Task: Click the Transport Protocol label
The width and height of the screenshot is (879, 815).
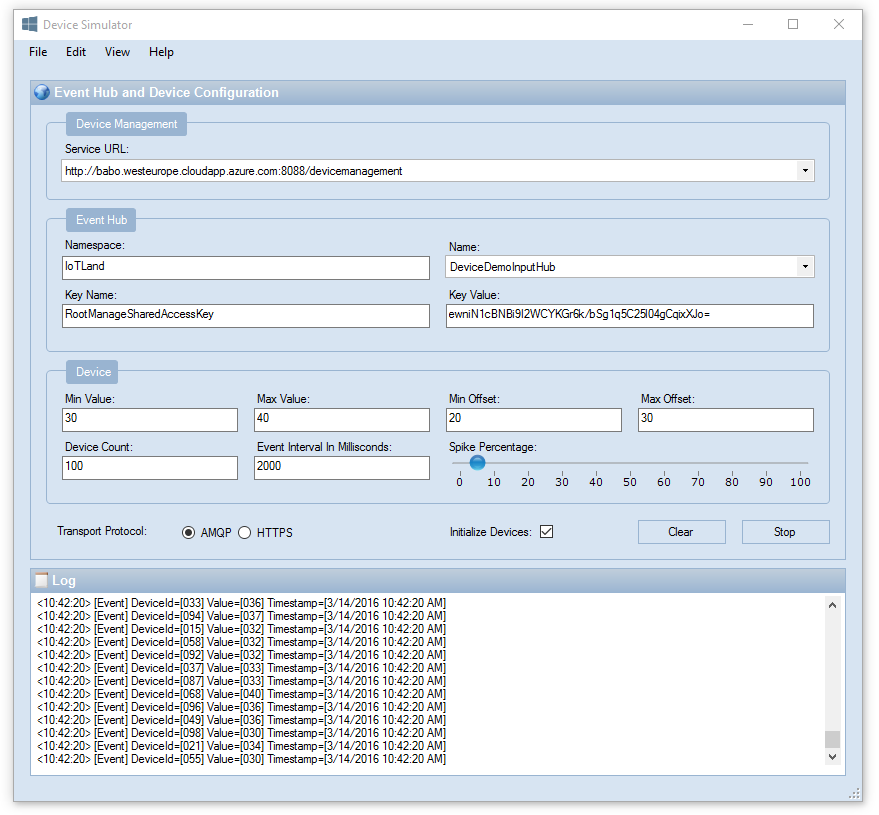Action: click(x=102, y=531)
